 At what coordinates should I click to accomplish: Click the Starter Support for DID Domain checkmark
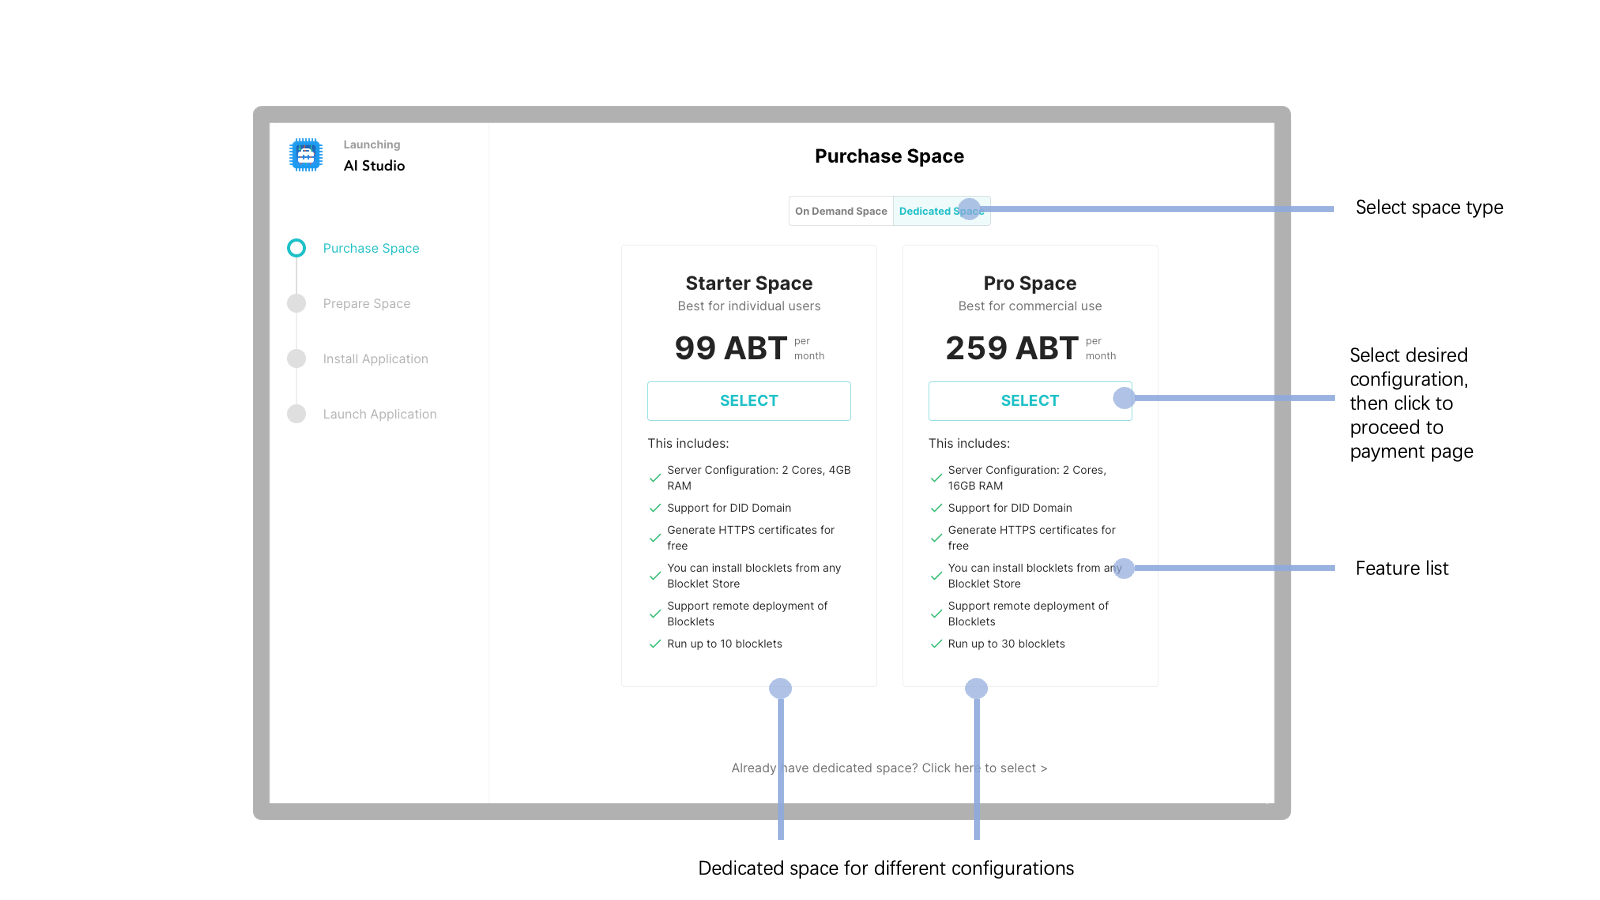pyautogui.click(x=655, y=508)
